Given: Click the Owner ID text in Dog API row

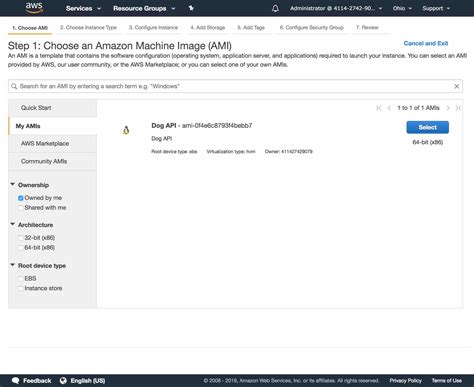Looking at the screenshot, I should coord(289,152).
